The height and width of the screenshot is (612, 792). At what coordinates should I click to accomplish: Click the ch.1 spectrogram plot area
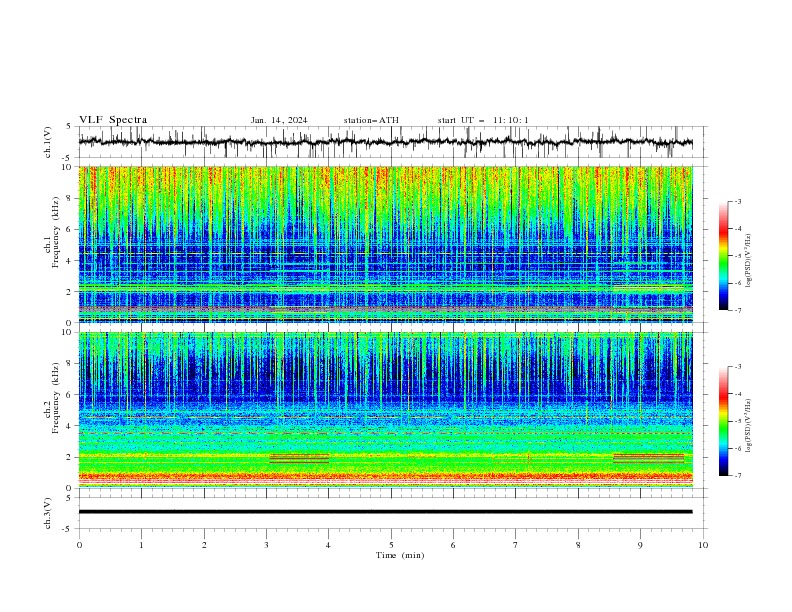click(x=385, y=244)
